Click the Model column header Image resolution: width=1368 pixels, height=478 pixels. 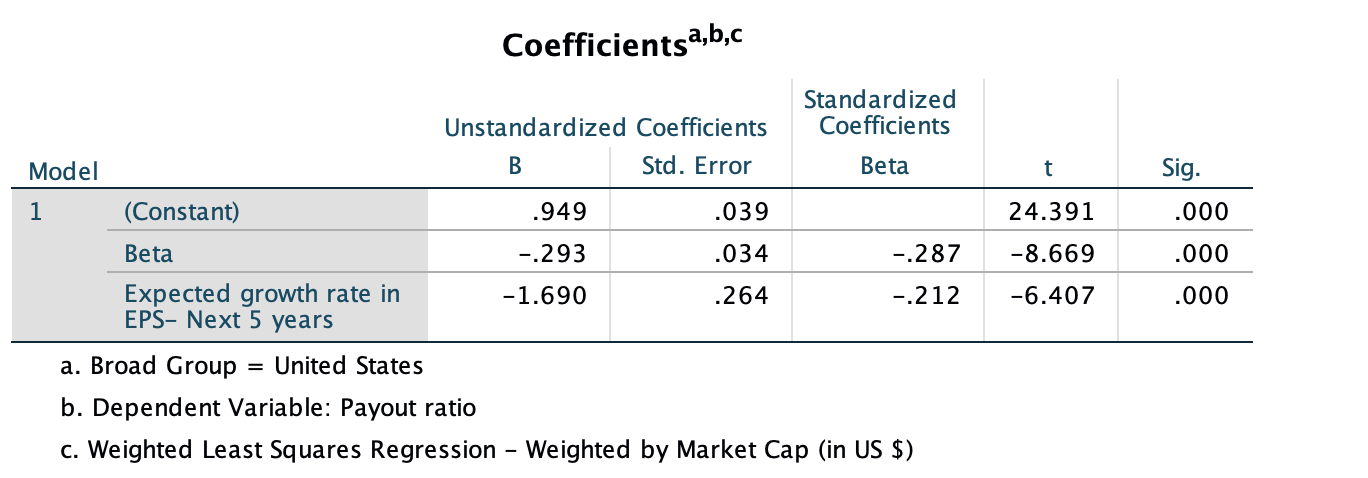[64, 172]
